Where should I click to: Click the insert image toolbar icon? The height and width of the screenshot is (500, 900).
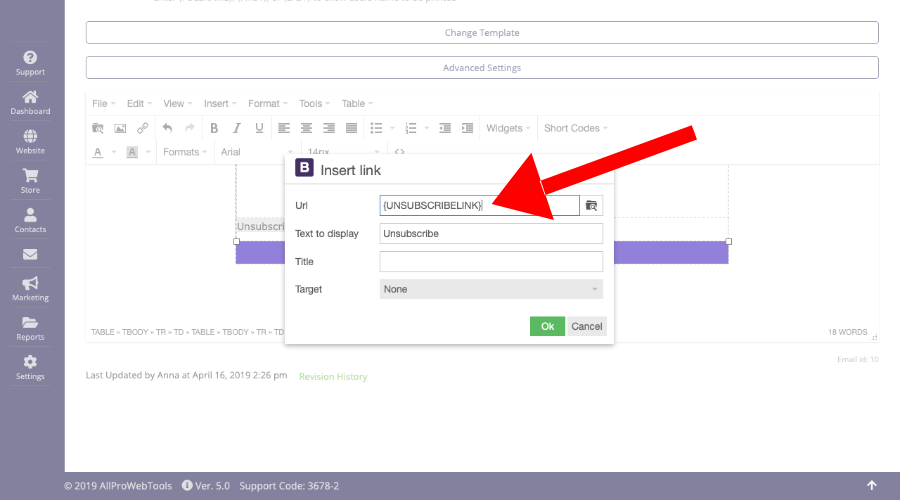click(x=120, y=128)
